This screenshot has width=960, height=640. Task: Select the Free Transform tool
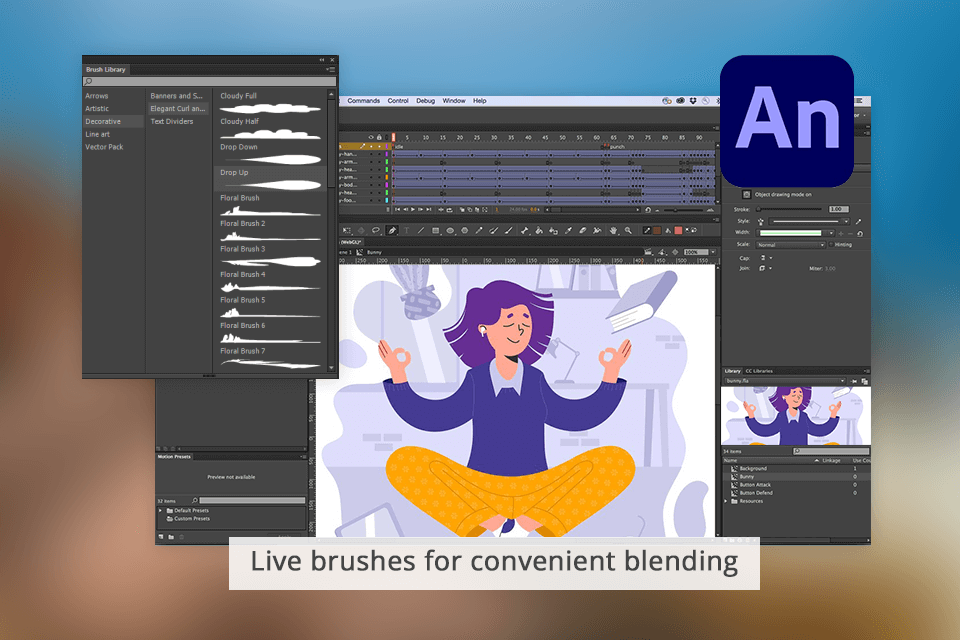coord(347,230)
